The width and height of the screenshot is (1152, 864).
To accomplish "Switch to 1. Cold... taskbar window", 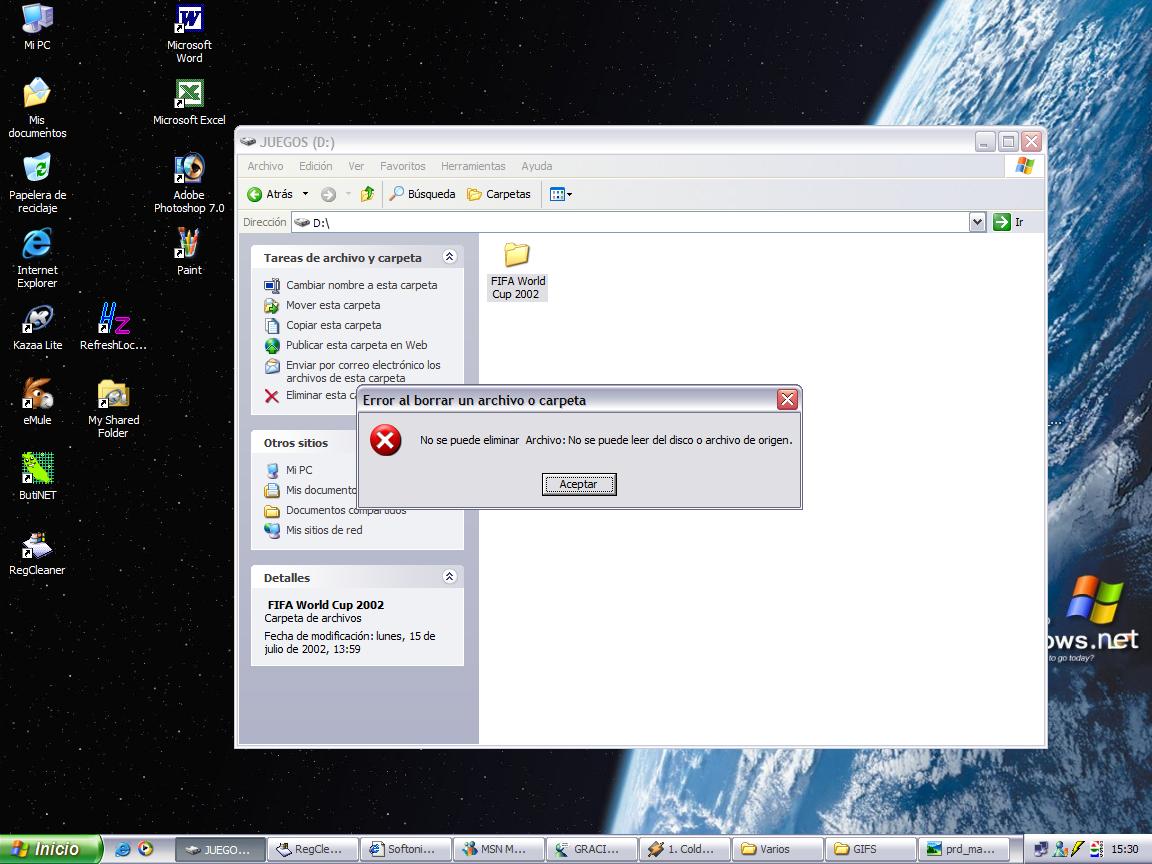I will point(685,849).
